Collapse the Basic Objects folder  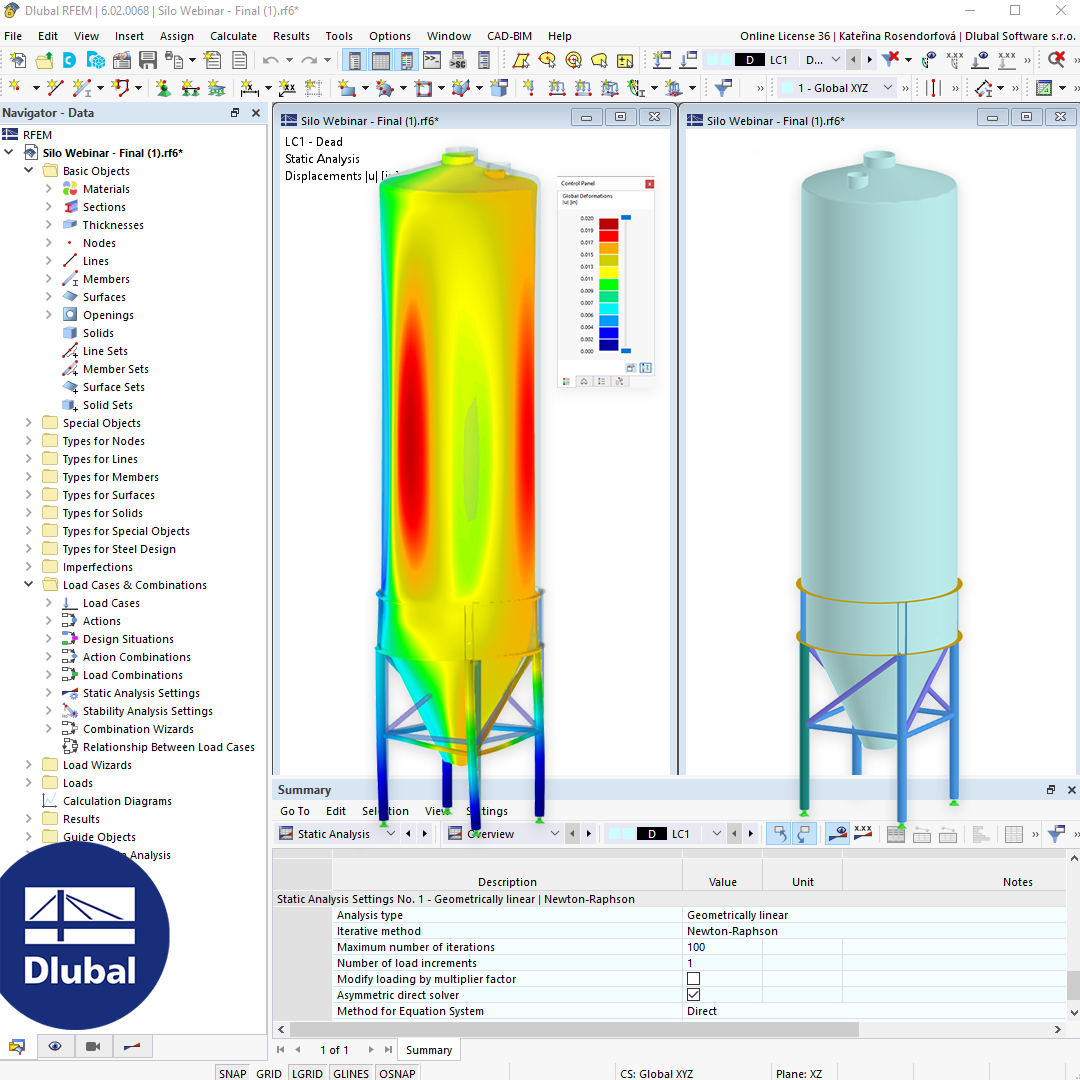coord(29,170)
